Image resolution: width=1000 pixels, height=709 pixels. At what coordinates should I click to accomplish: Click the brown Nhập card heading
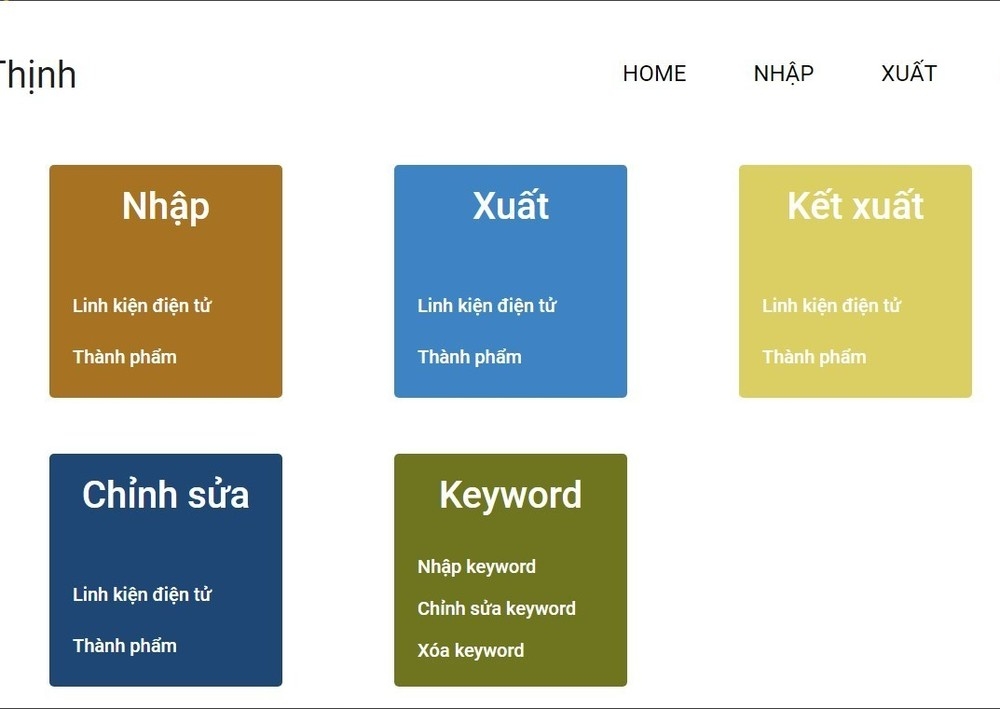(x=166, y=207)
